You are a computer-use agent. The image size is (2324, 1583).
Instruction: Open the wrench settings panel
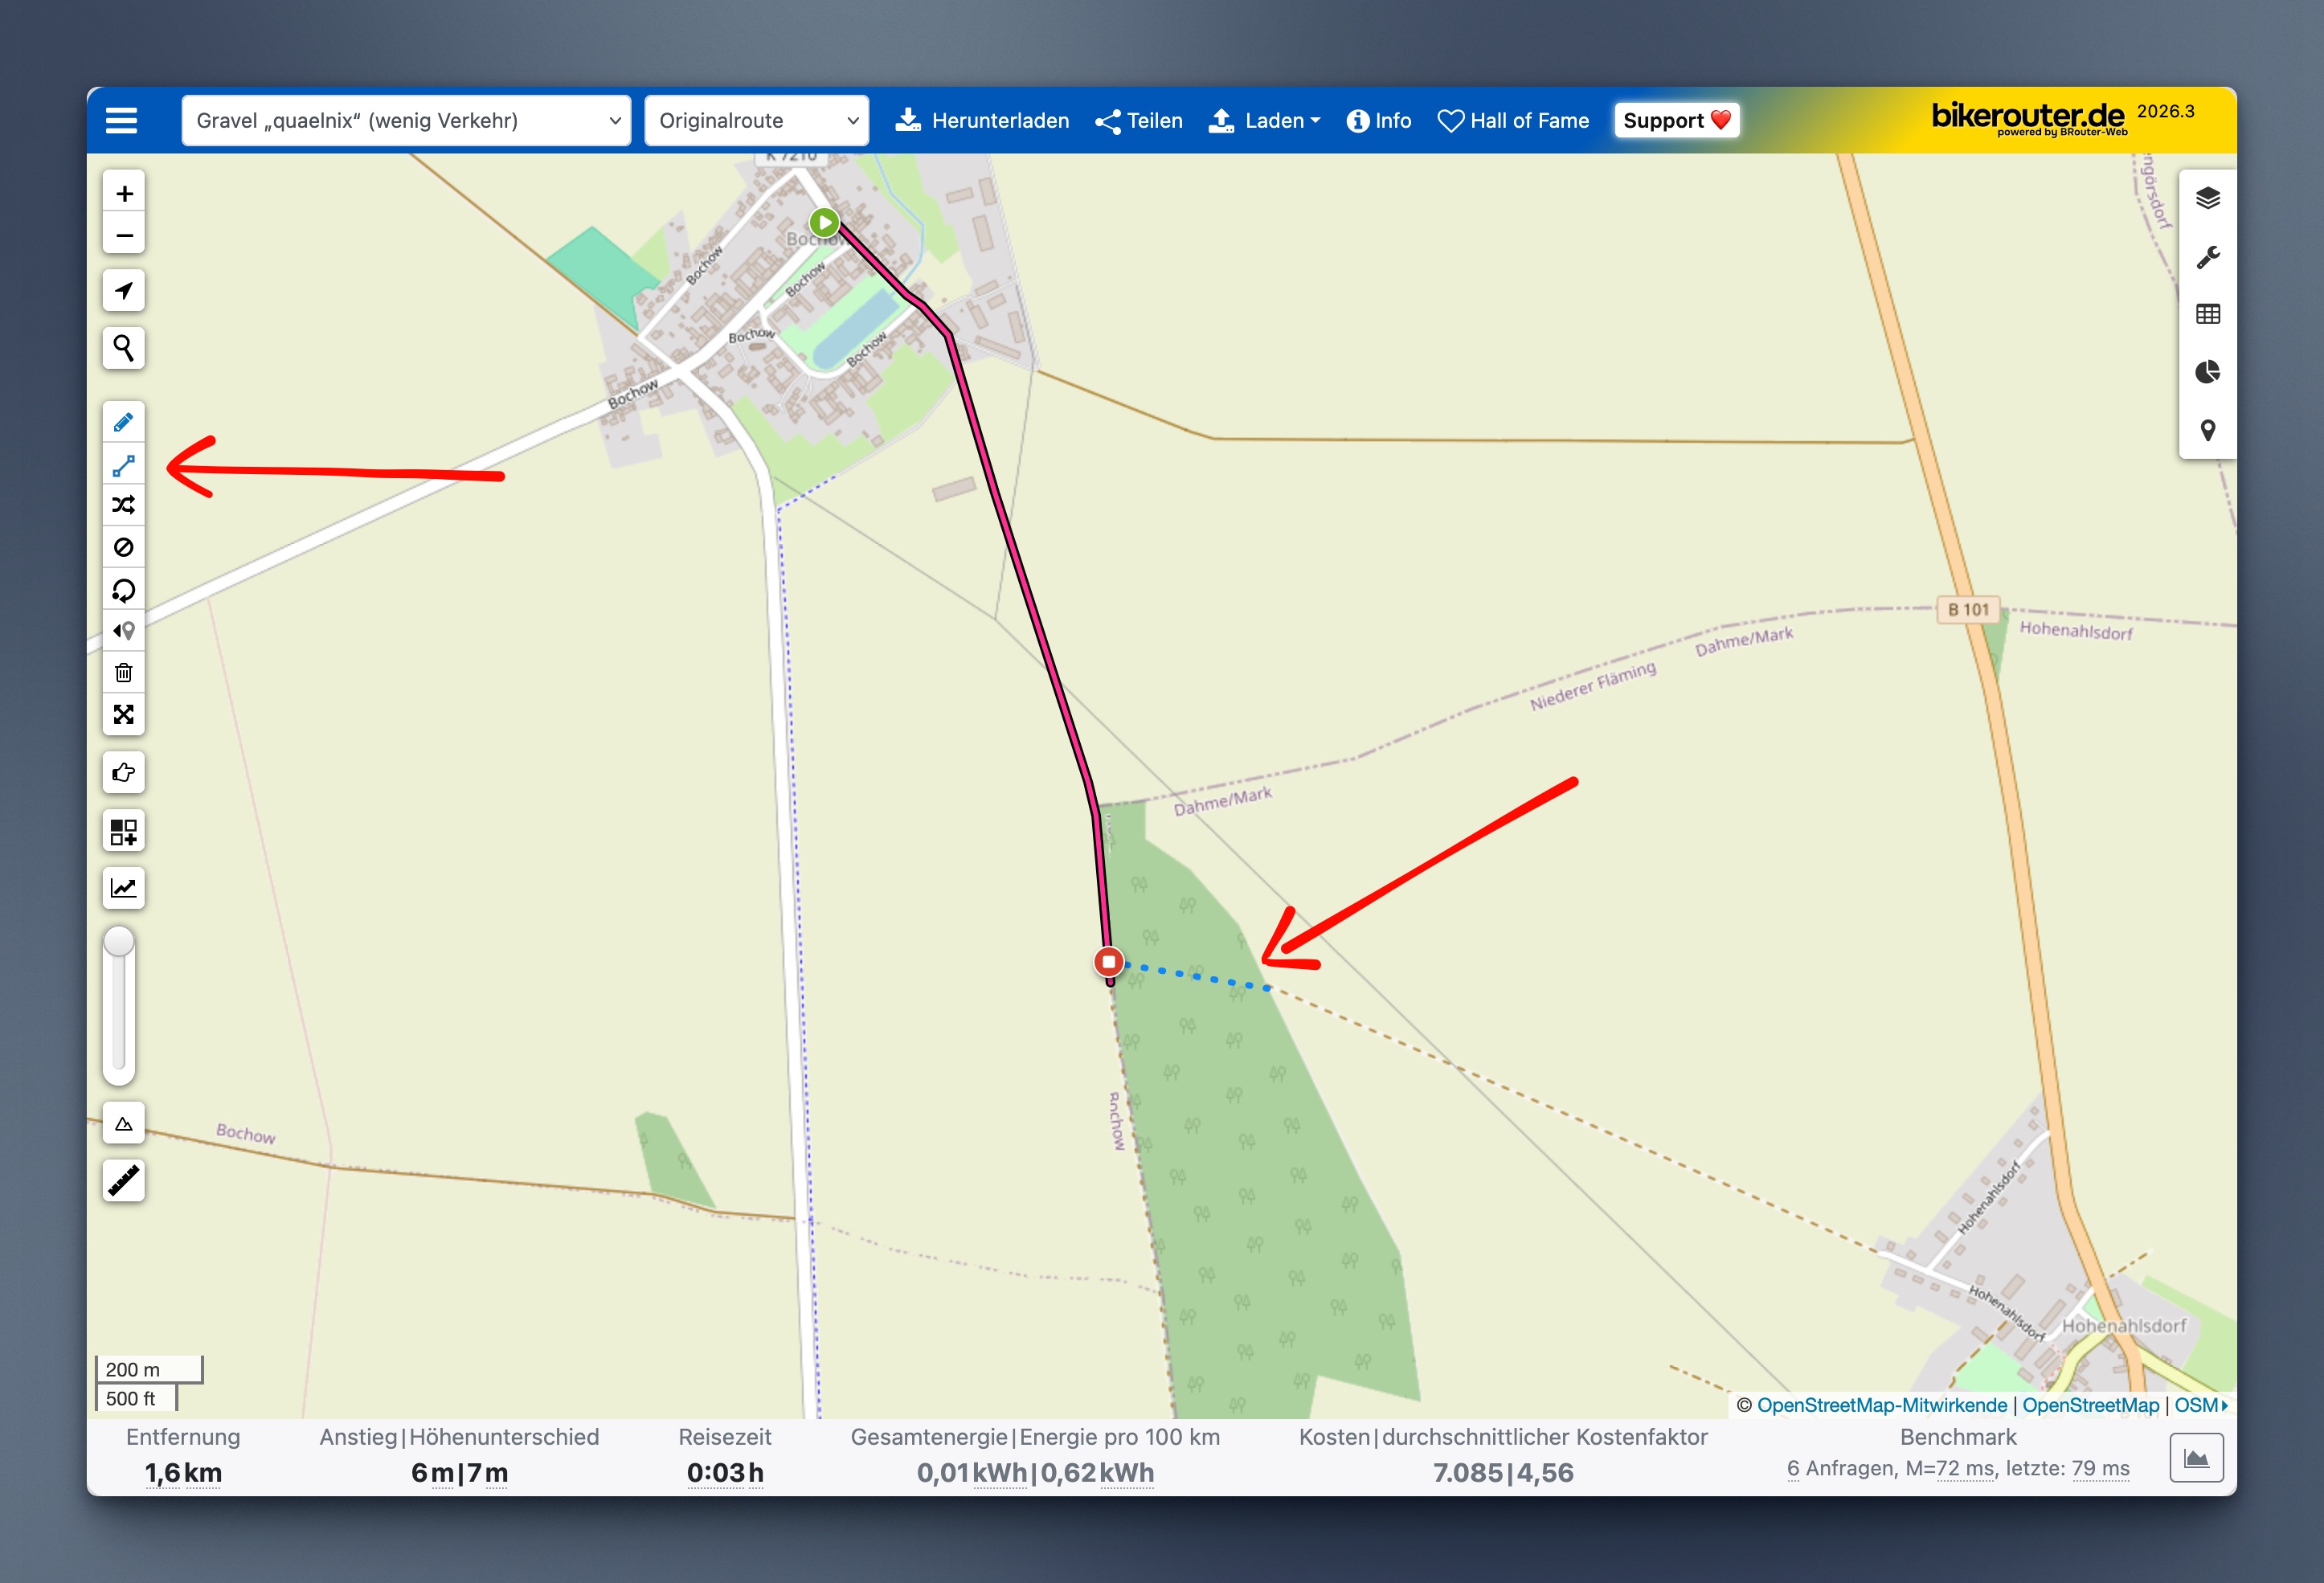2207,257
